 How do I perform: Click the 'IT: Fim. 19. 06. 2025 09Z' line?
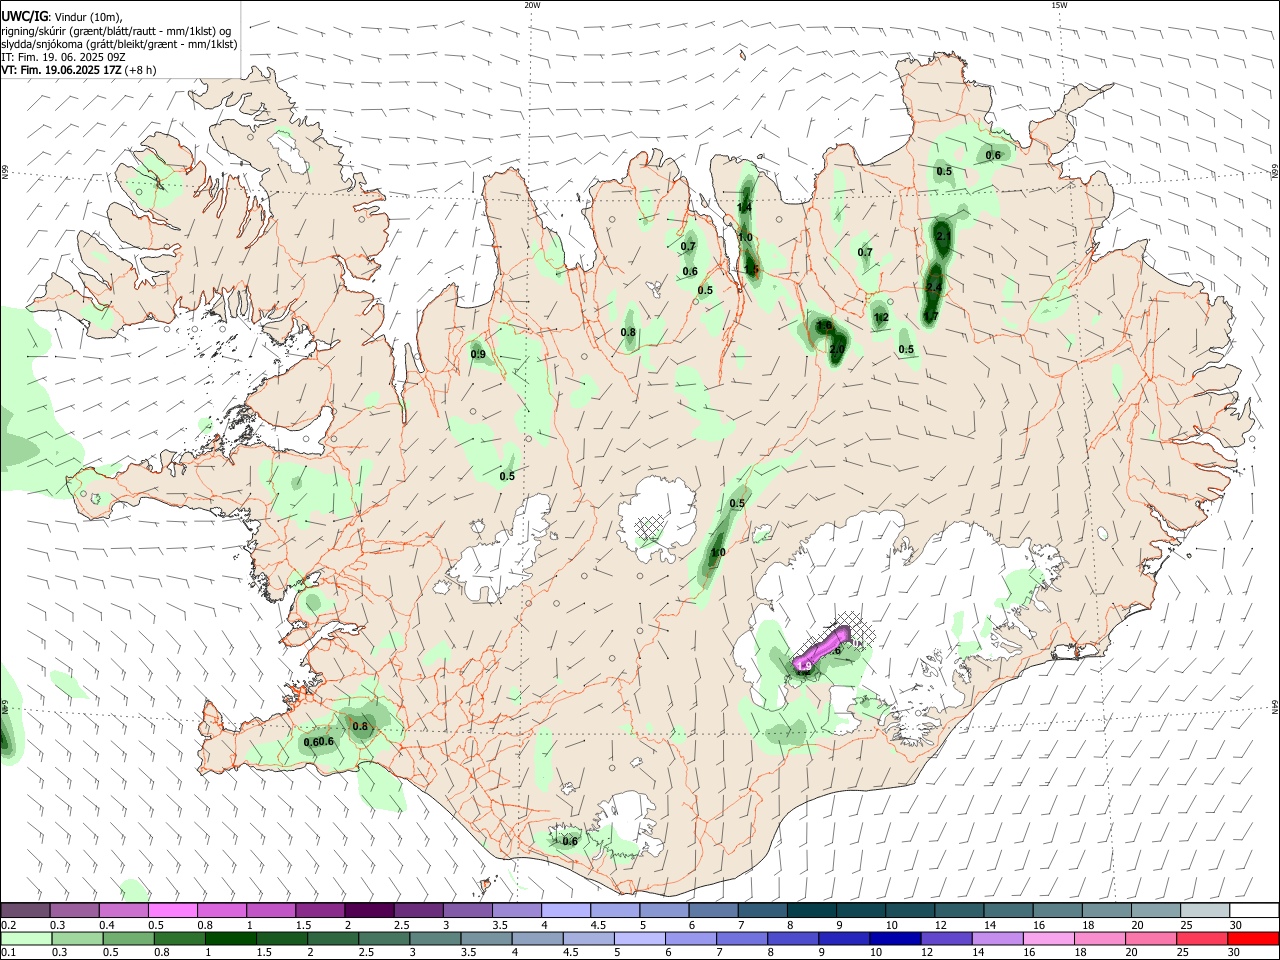pyautogui.click(x=63, y=57)
